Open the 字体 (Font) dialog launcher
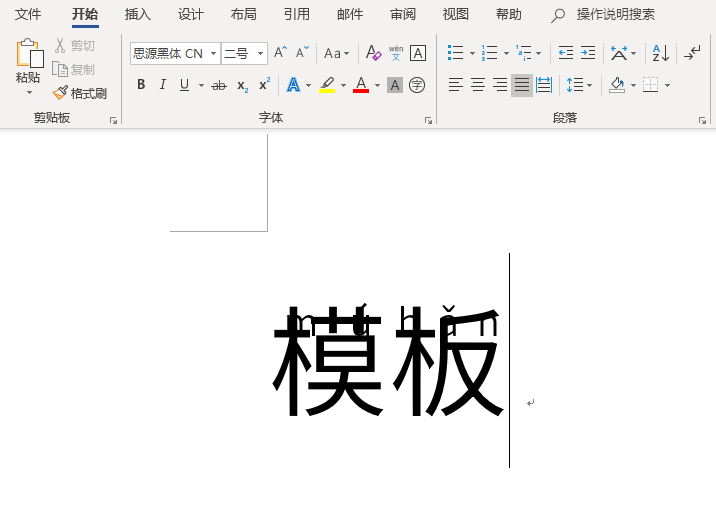 [x=428, y=121]
